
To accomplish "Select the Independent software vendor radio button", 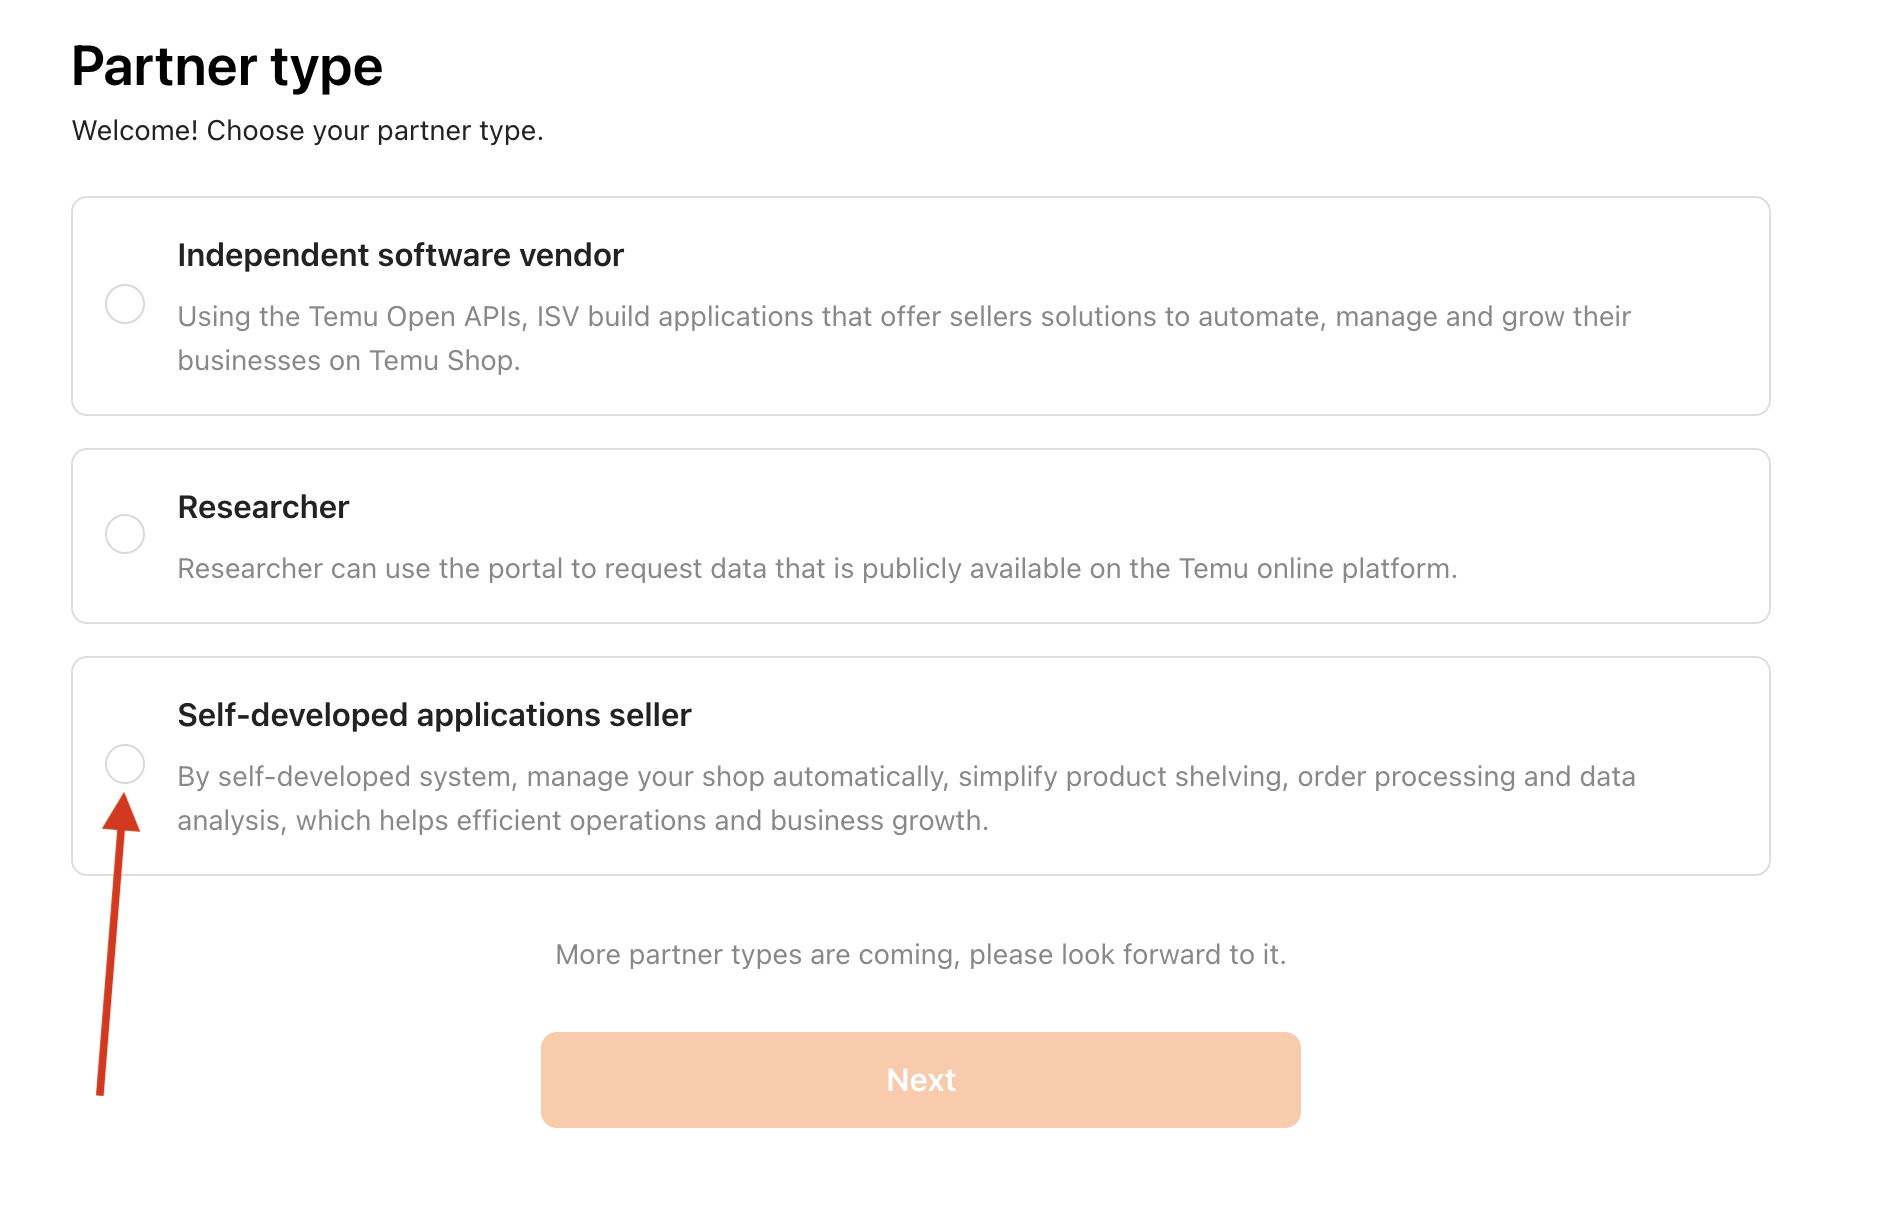I will (125, 304).
